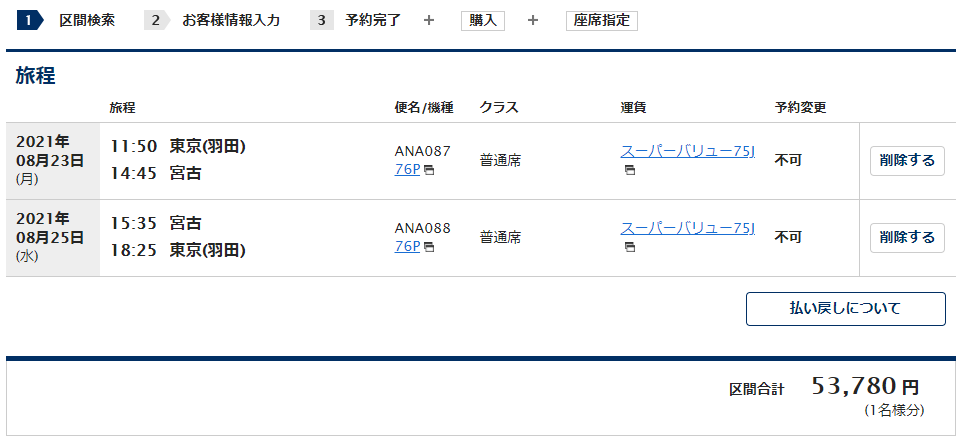Screen dimensions: 961x442
Task: Open スーパーバリュー75J fare link for the Miyako–Tokyo flight
Action: click(687, 228)
